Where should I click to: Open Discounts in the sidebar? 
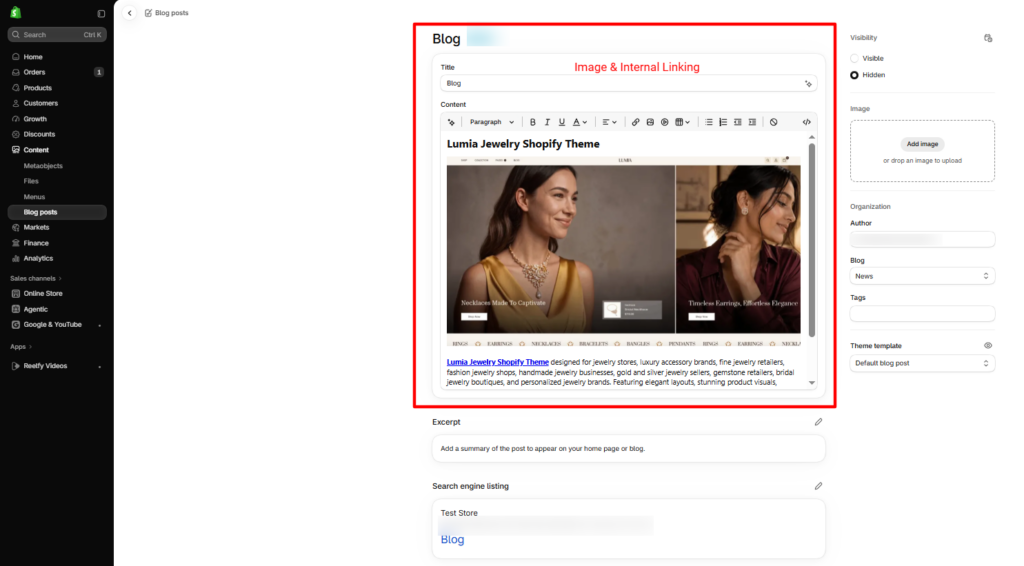57,134
